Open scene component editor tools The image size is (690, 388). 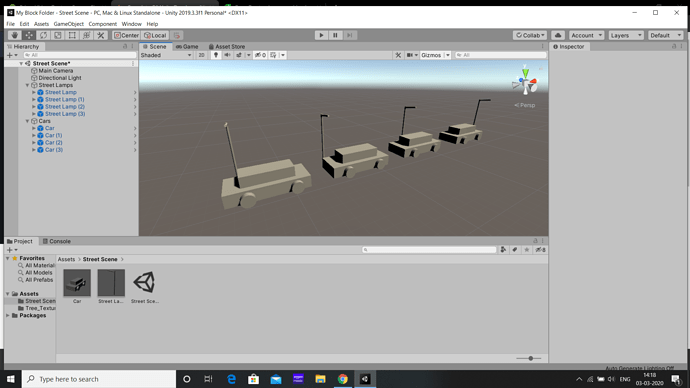tap(398, 55)
